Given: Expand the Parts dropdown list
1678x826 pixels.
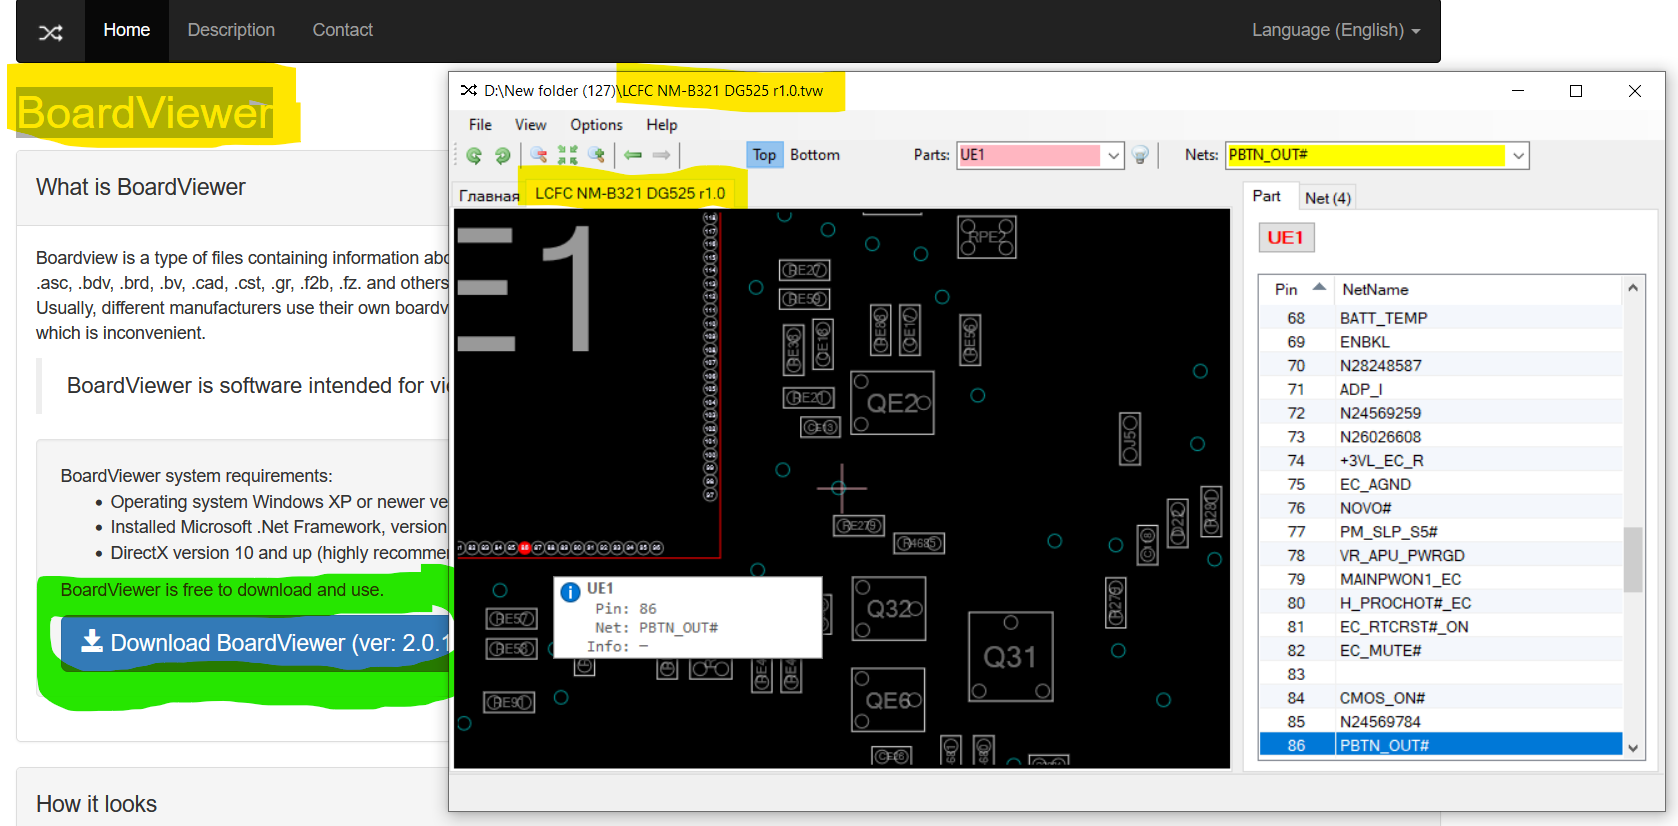Looking at the screenshot, I should pos(1113,155).
